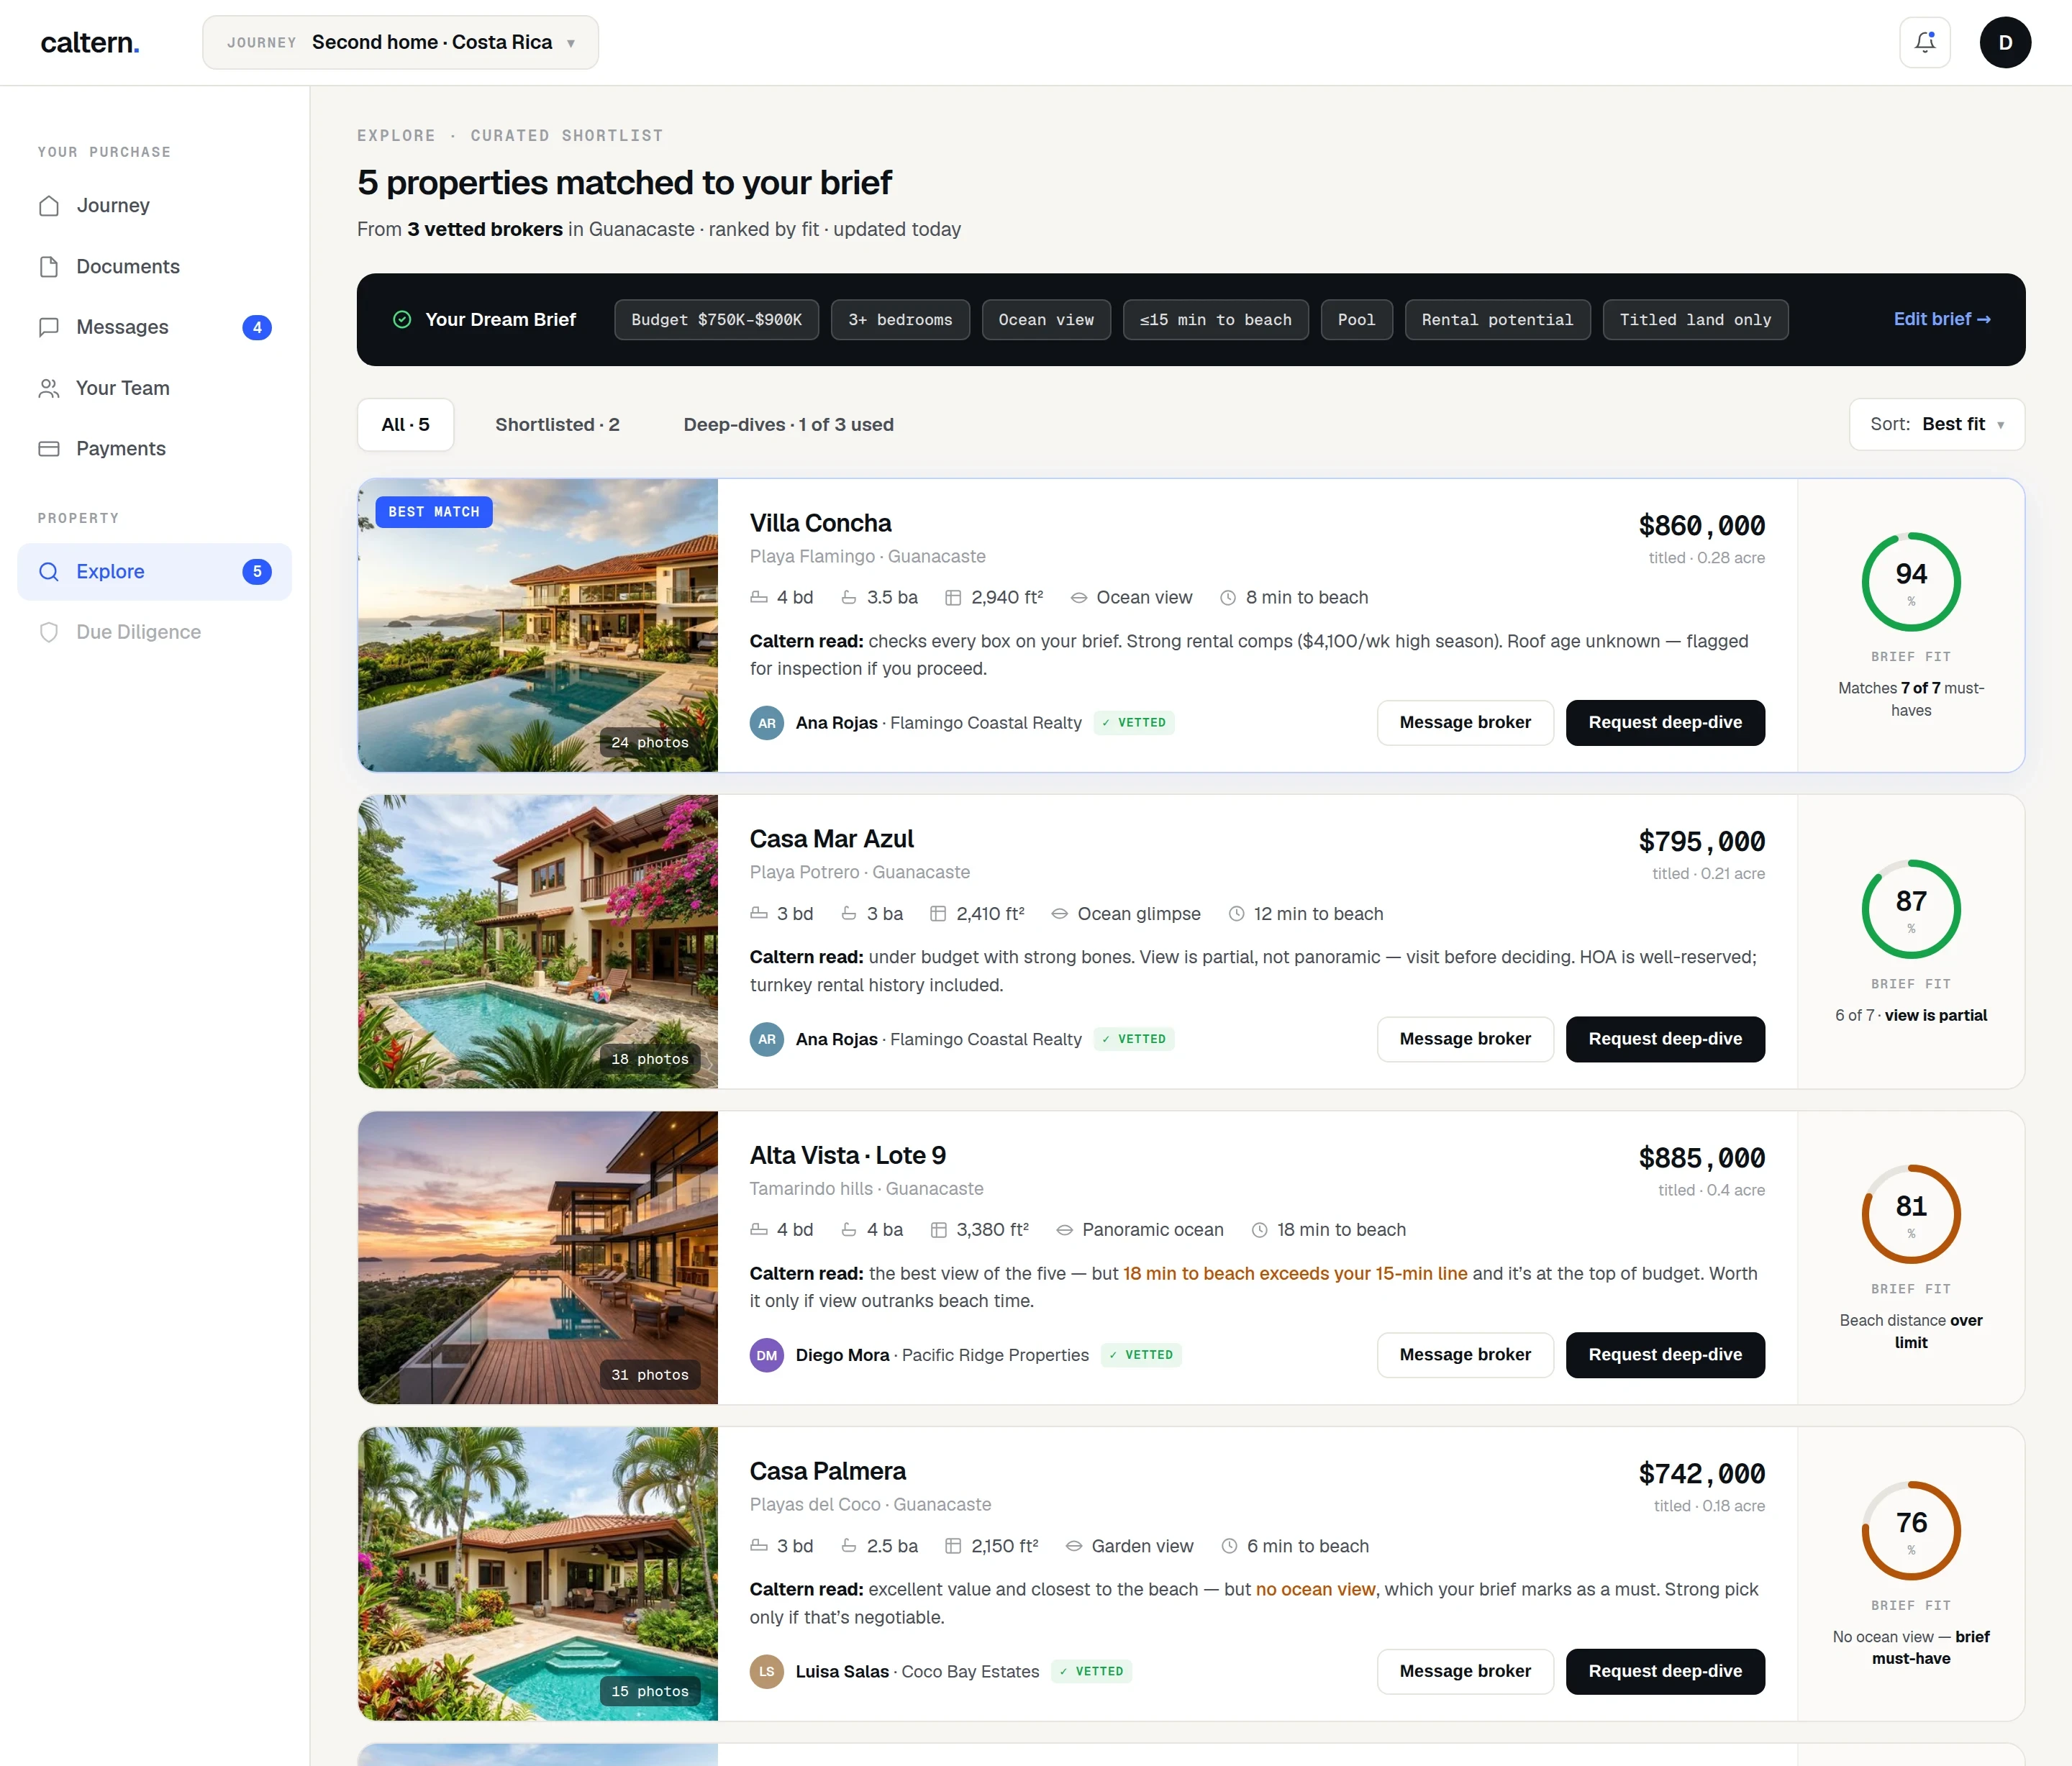Go to Journey in the sidebar
The width and height of the screenshot is (2072, 1766).
[154, 205]
